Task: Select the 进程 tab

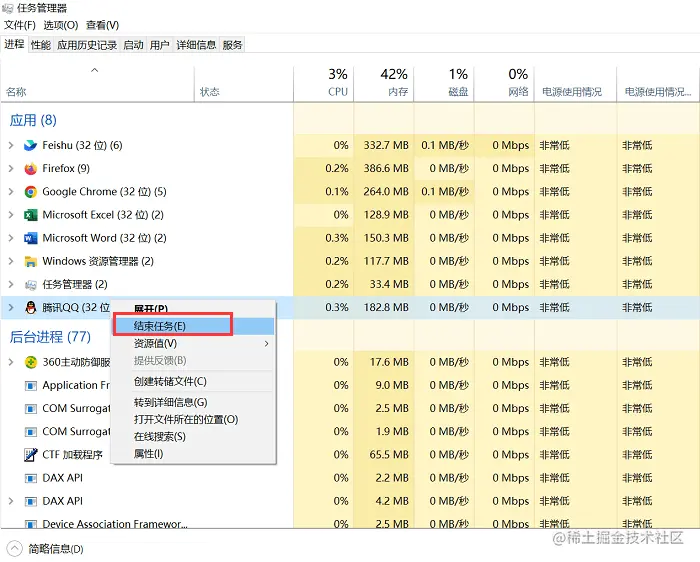Action: [x=14, y=44]
